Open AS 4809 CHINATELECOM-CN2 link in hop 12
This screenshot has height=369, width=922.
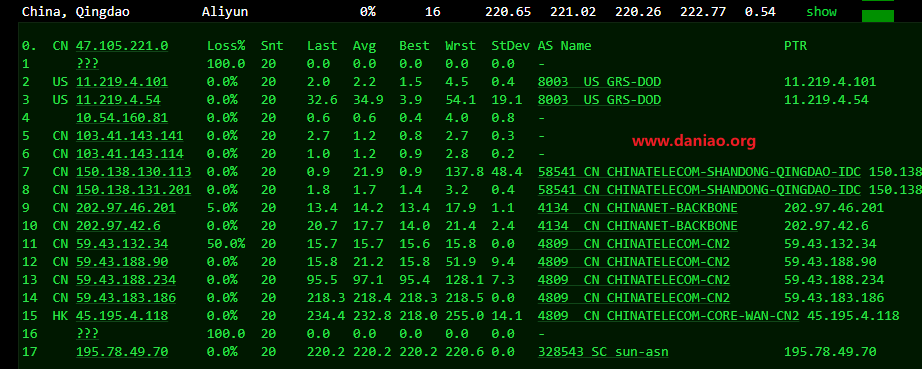point(634,261)
